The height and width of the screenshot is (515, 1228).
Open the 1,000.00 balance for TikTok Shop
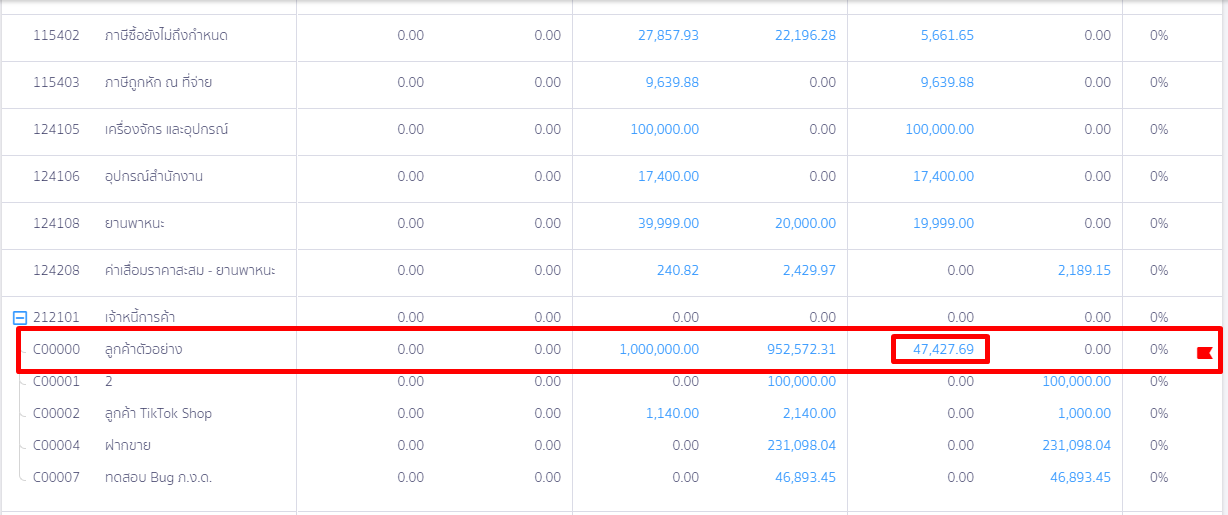pos(1084,414)
